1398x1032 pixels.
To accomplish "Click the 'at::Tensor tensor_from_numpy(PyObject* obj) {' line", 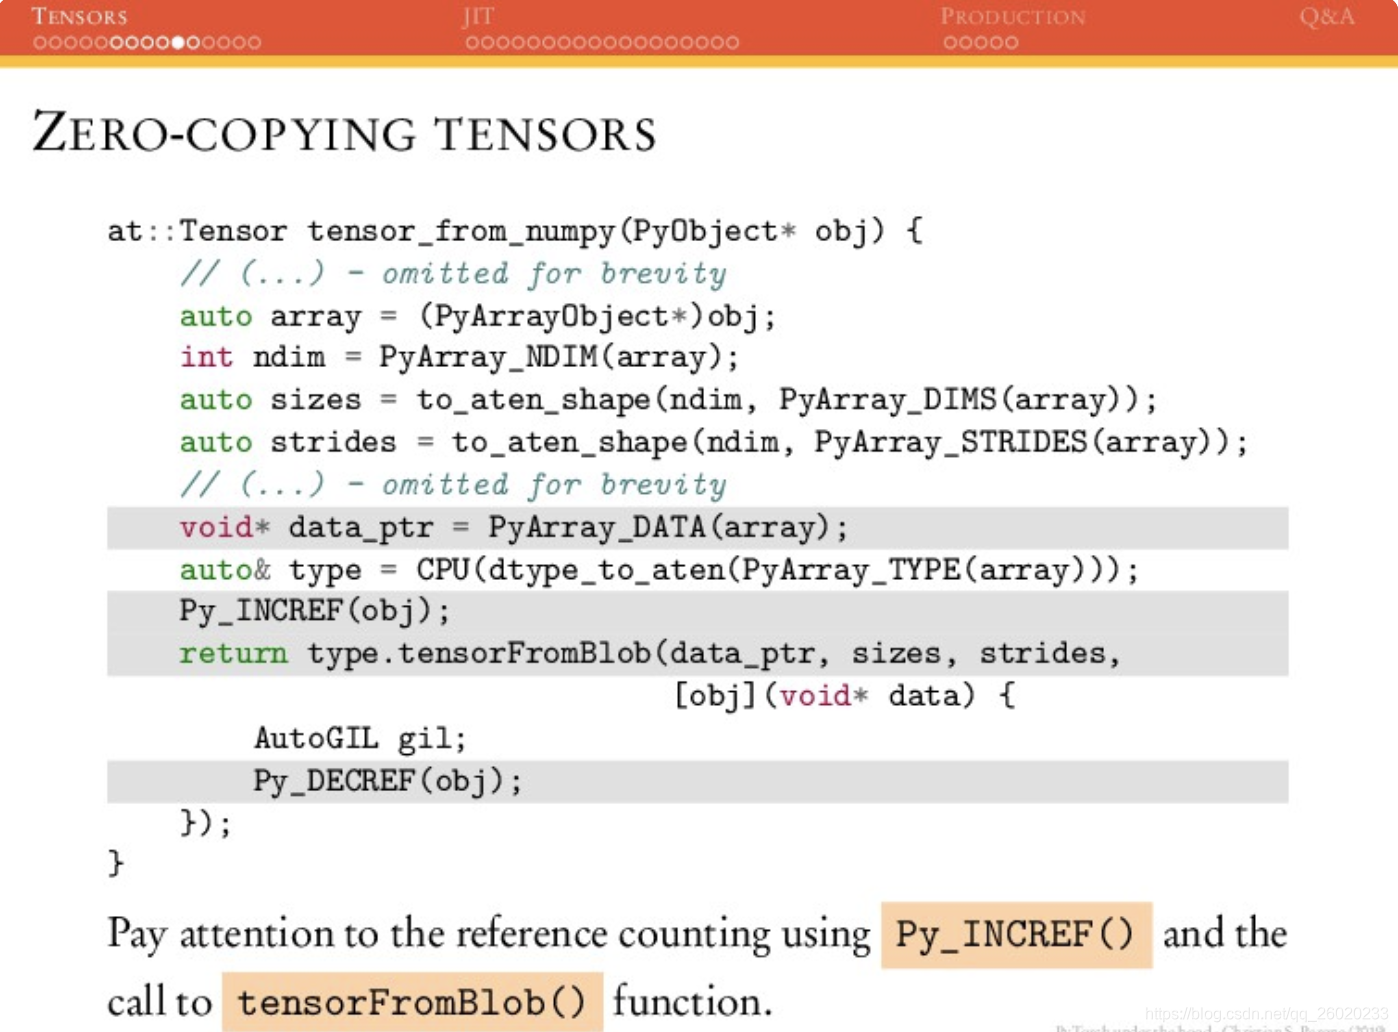I will point(515,231).
